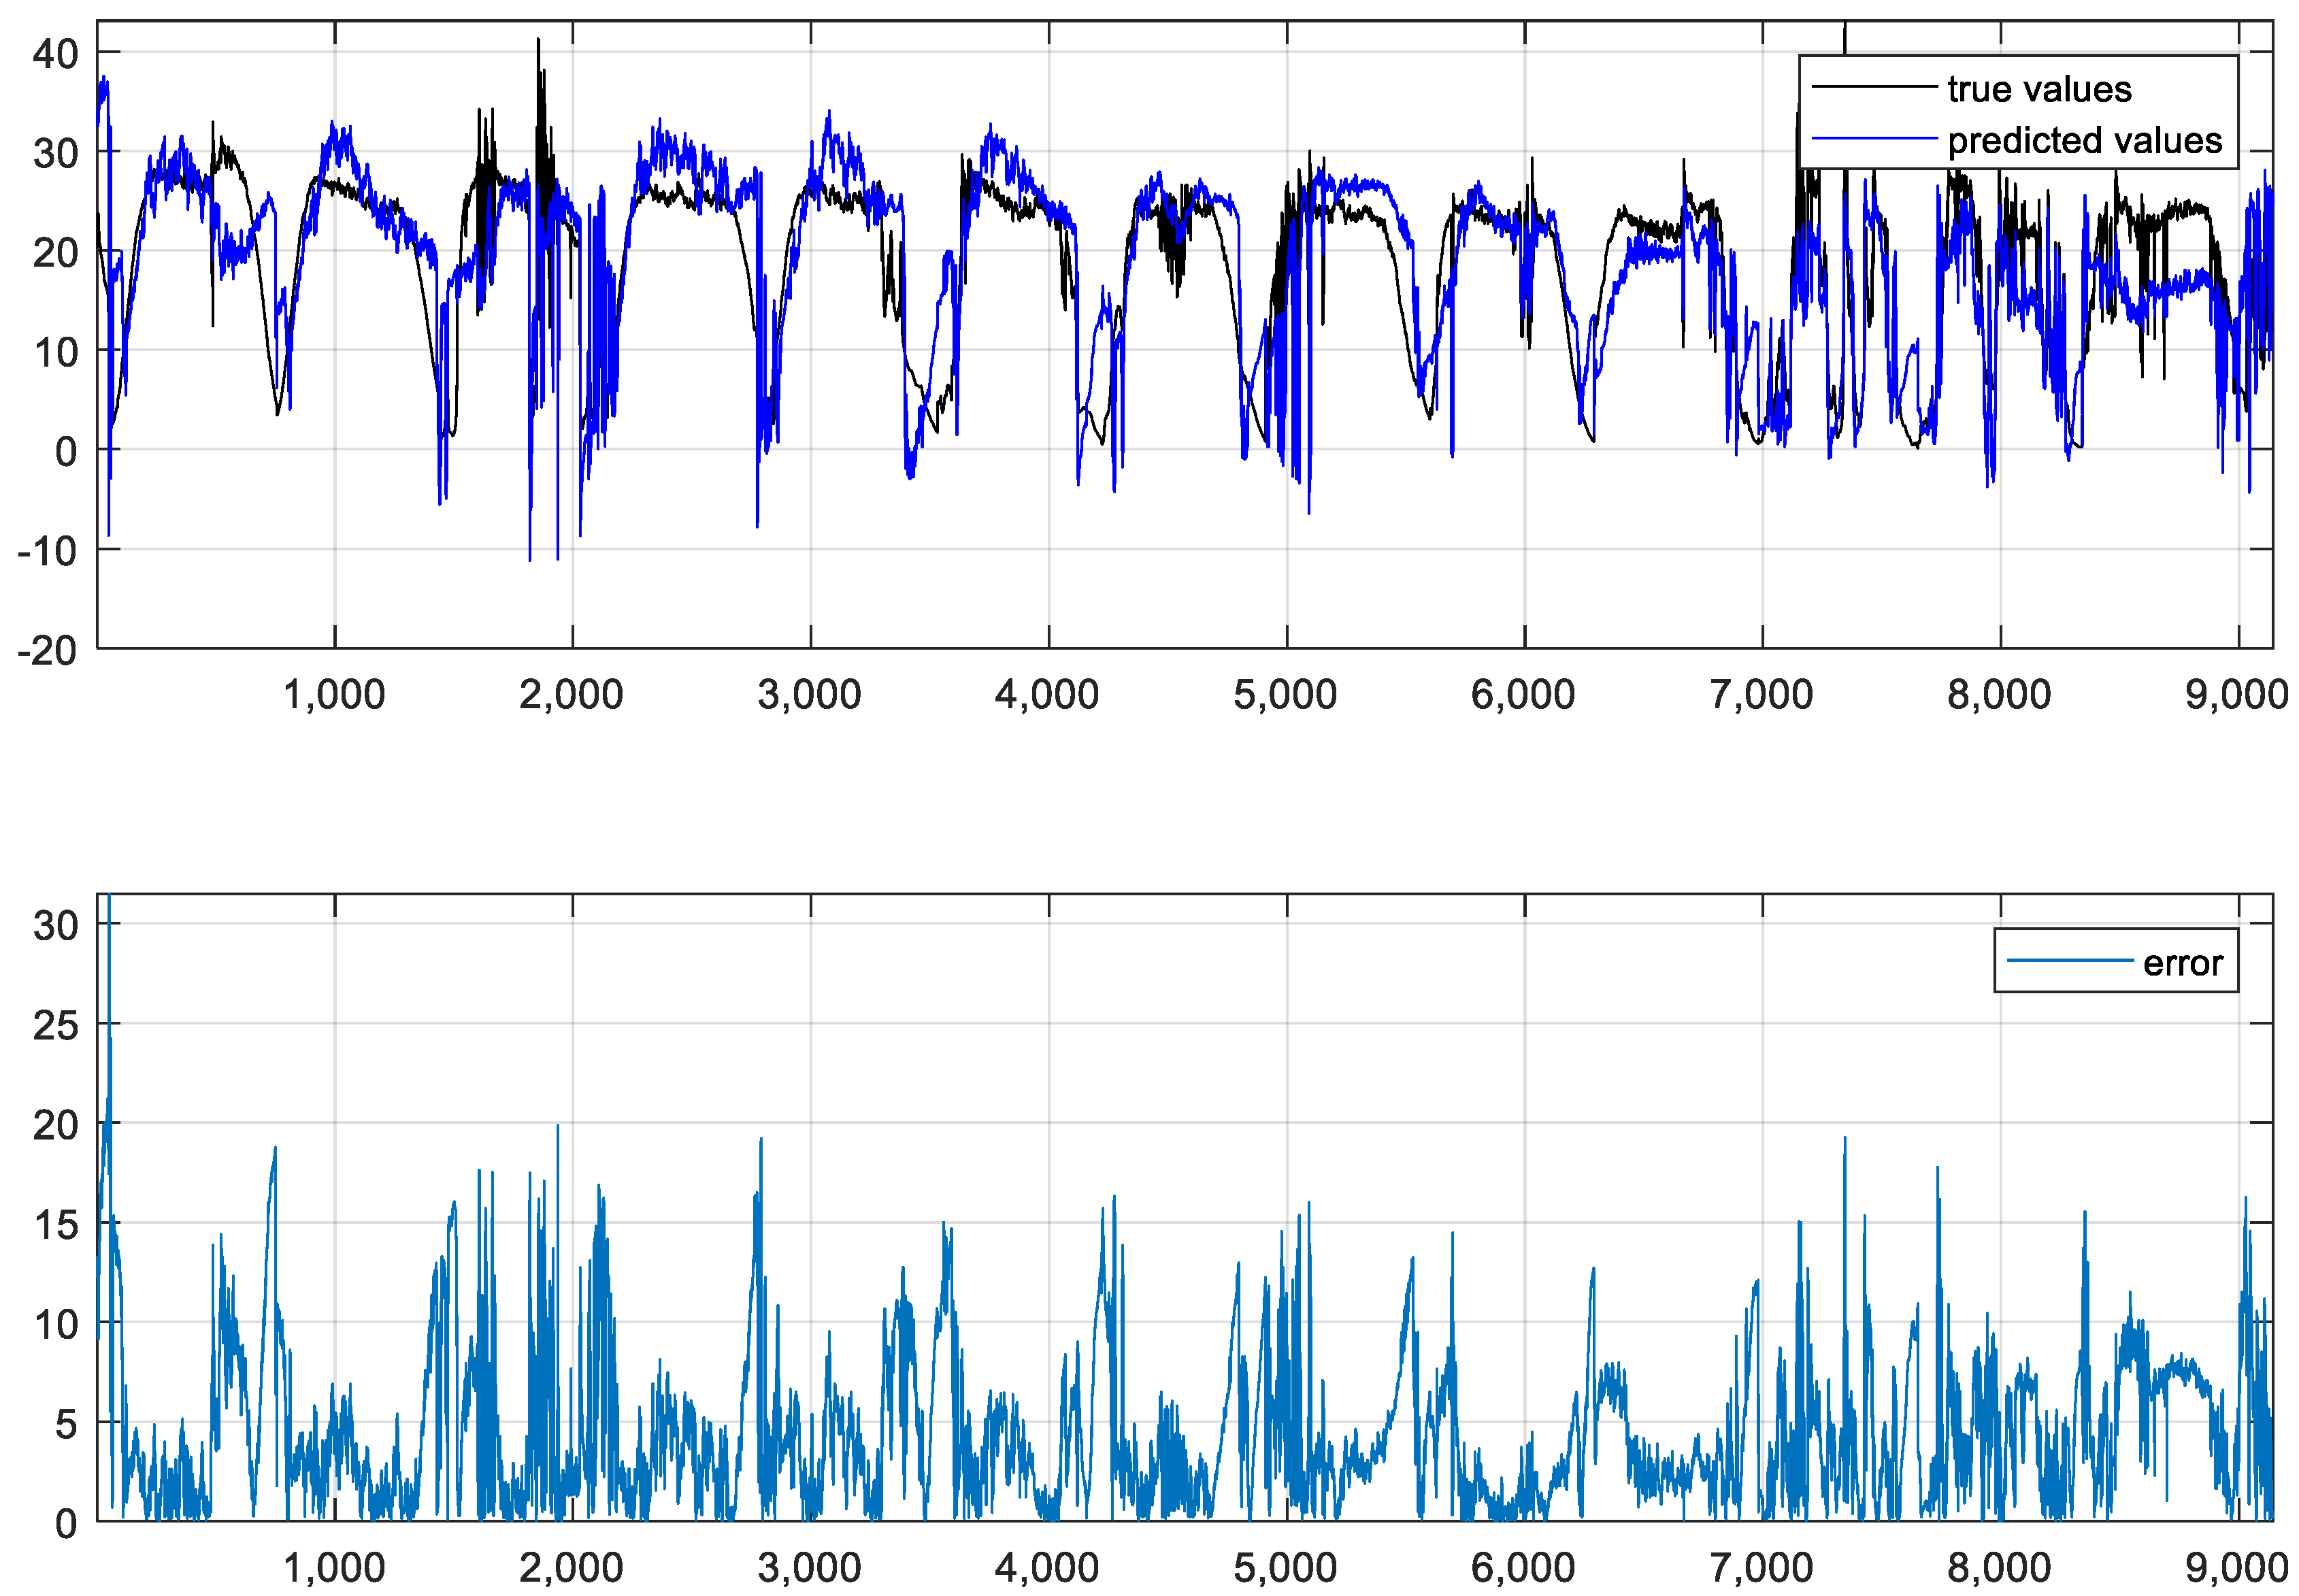Click the blue line sample beside 'predicted values'
The height and width of the screenshot is (1596, 2299).
[1874, 138]
